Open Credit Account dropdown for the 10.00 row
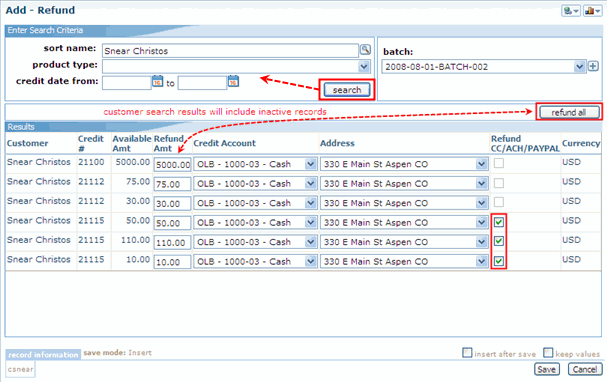This screenshot has width=607, height=382. click(310, 262)
